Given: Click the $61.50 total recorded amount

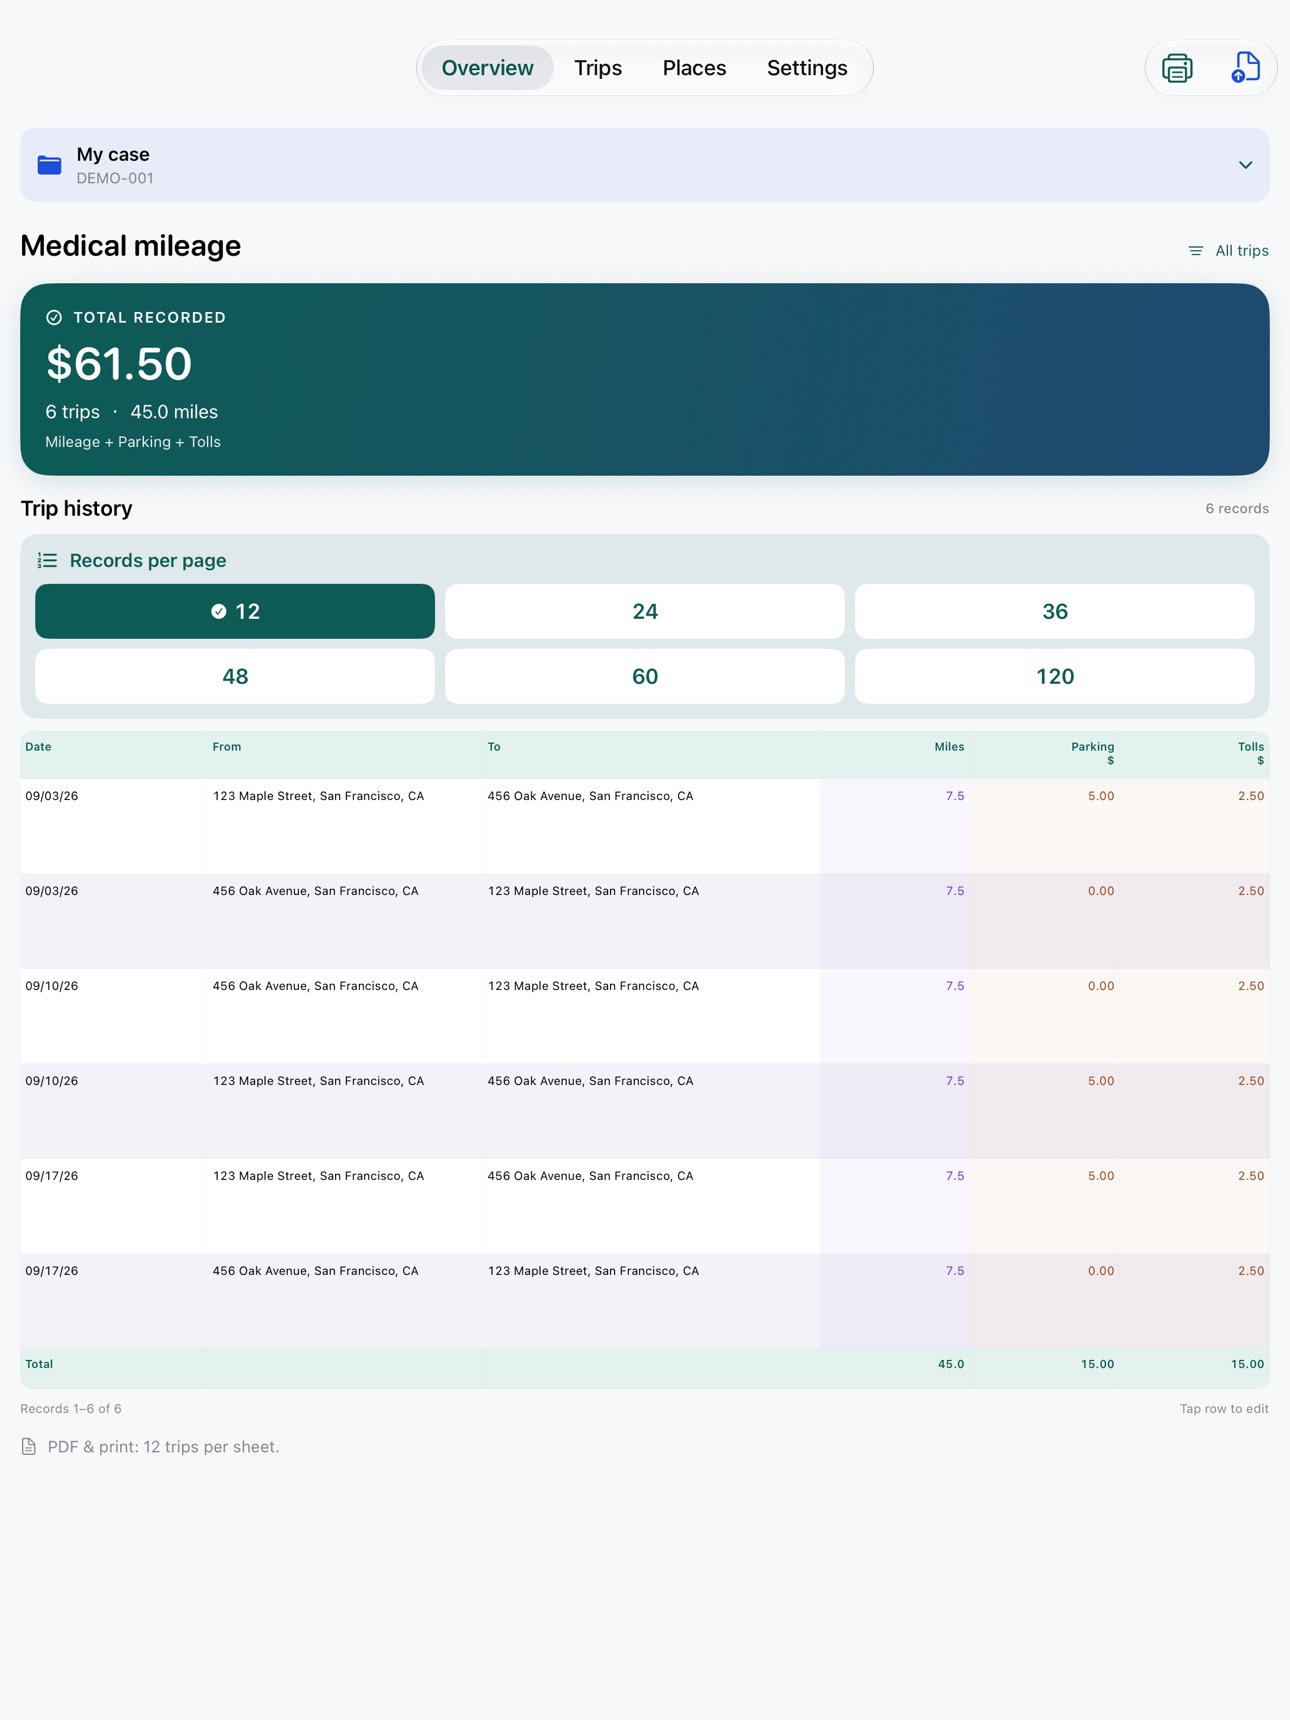Looking at the screenshot, I should pos(119,364).
